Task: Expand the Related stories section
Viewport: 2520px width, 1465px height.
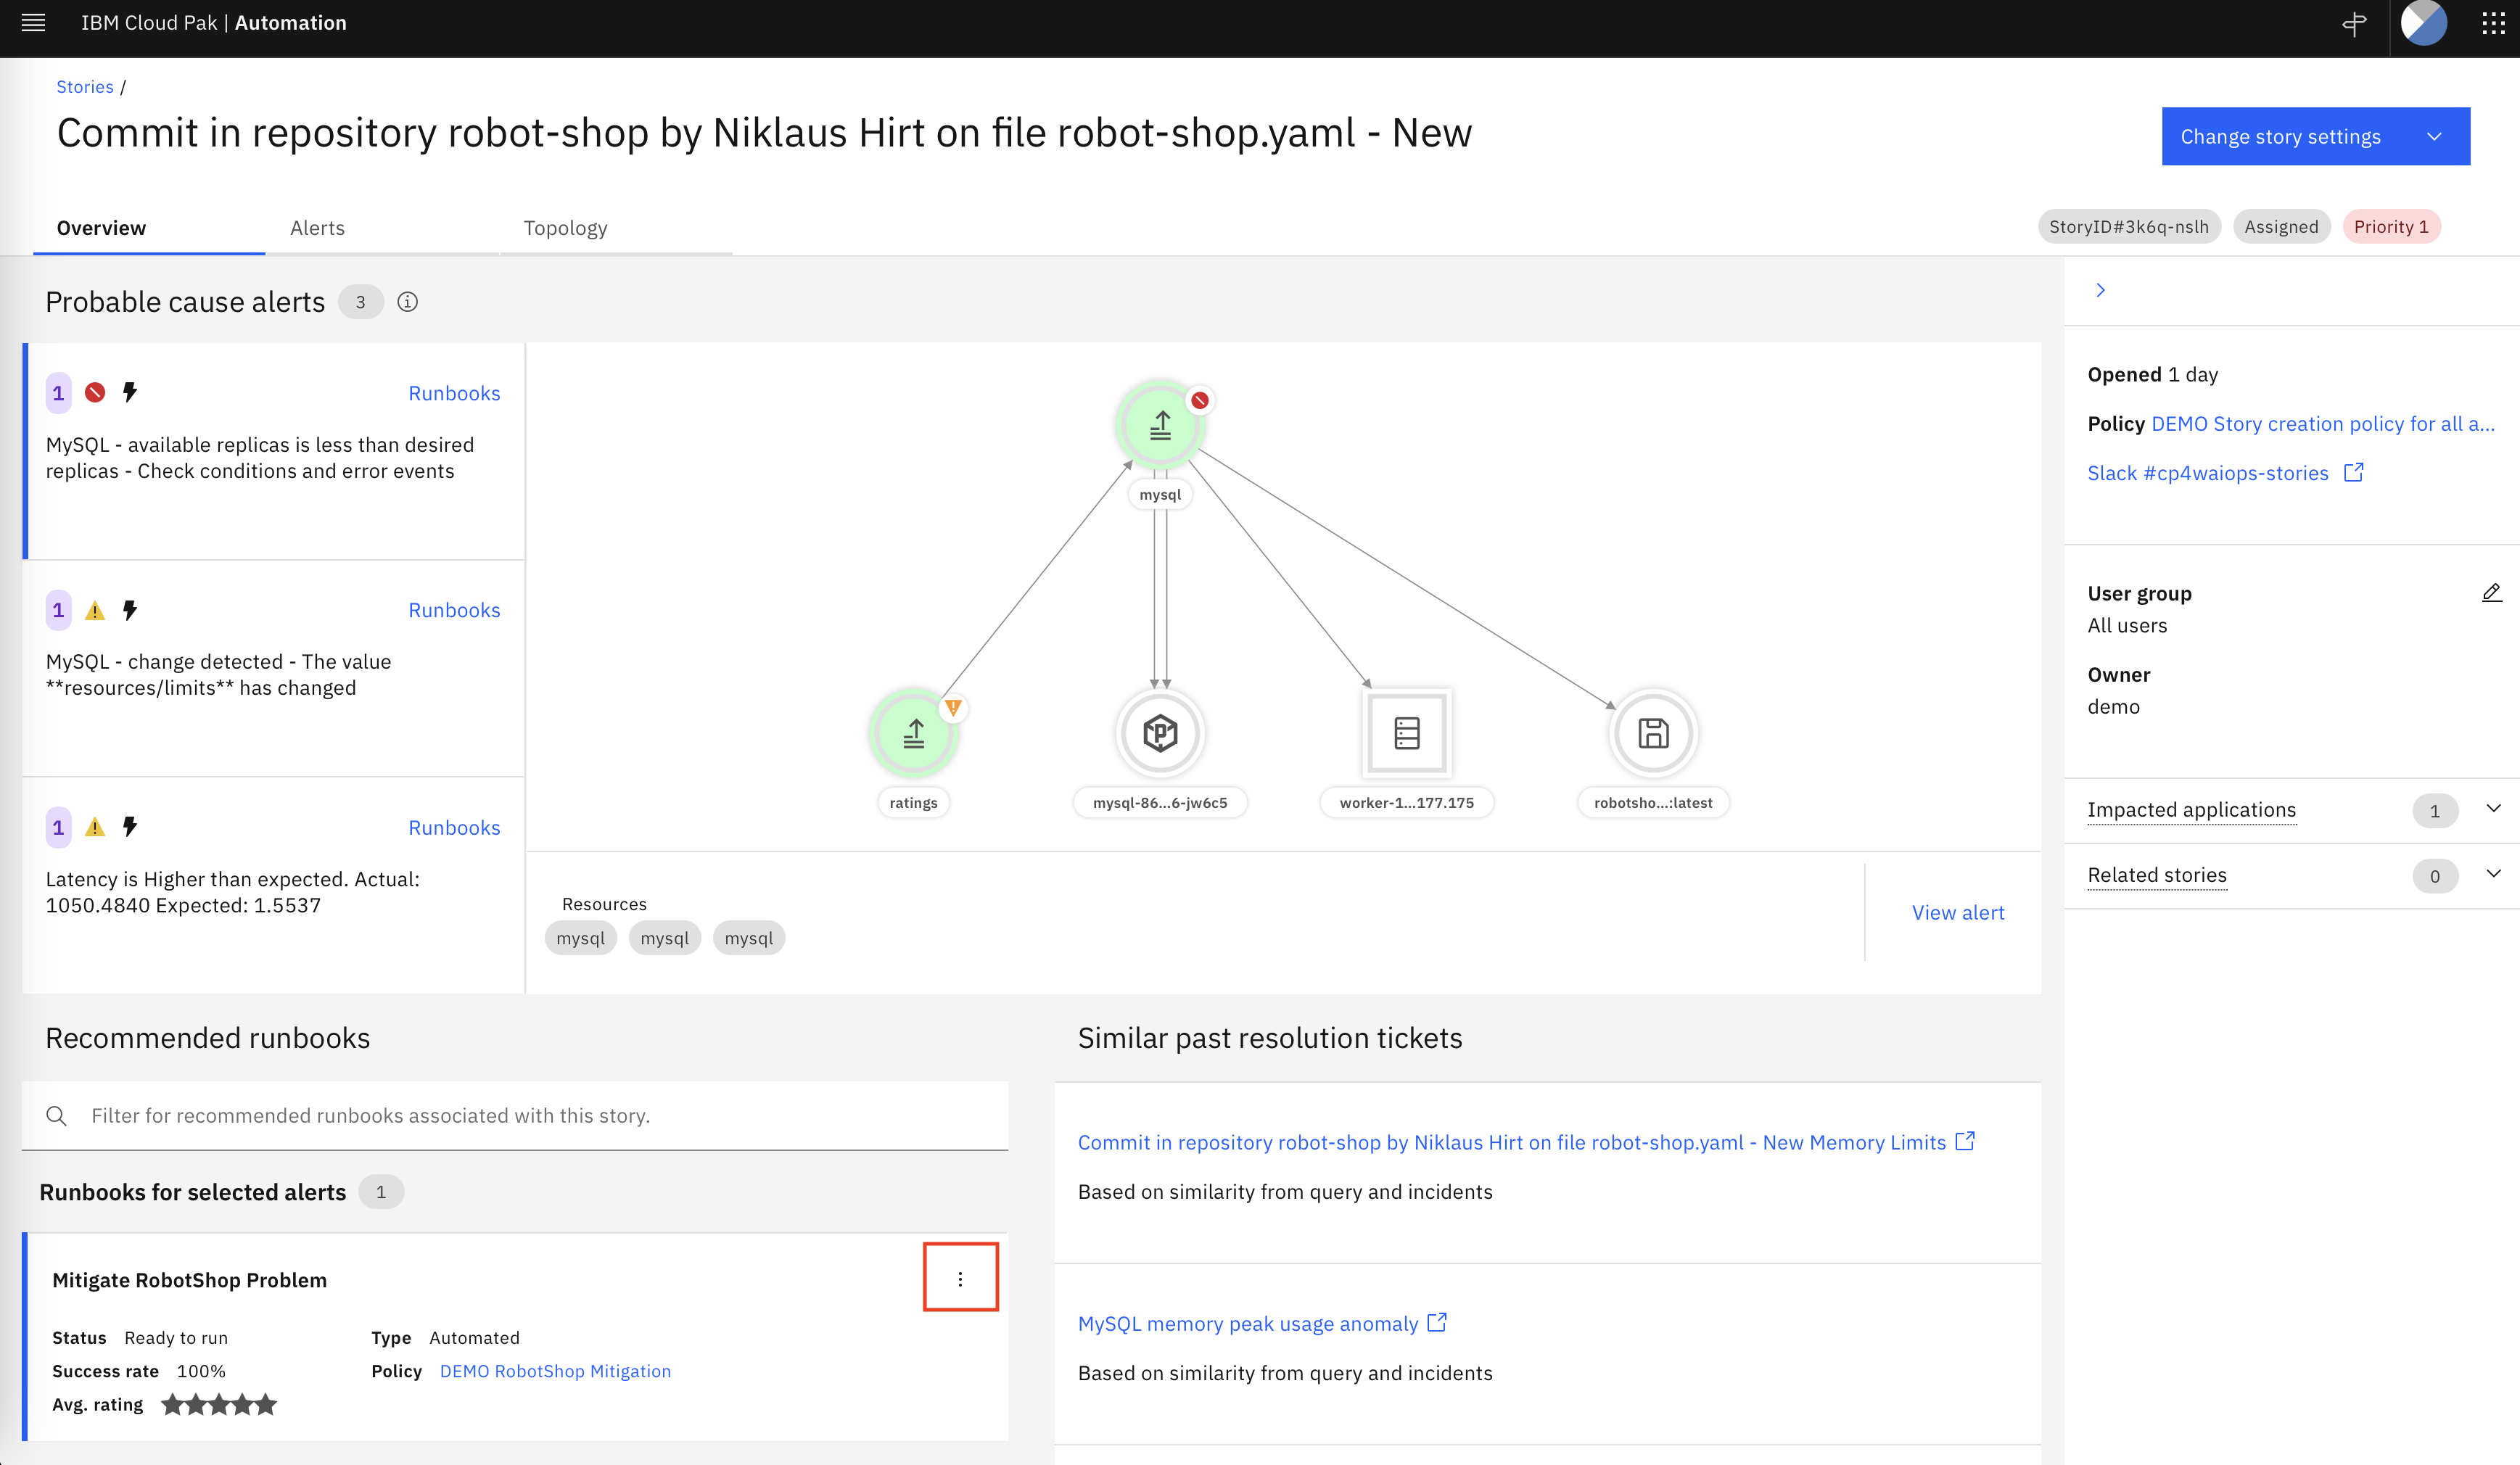Action: pyautogui.click(x=2493, y=874)
